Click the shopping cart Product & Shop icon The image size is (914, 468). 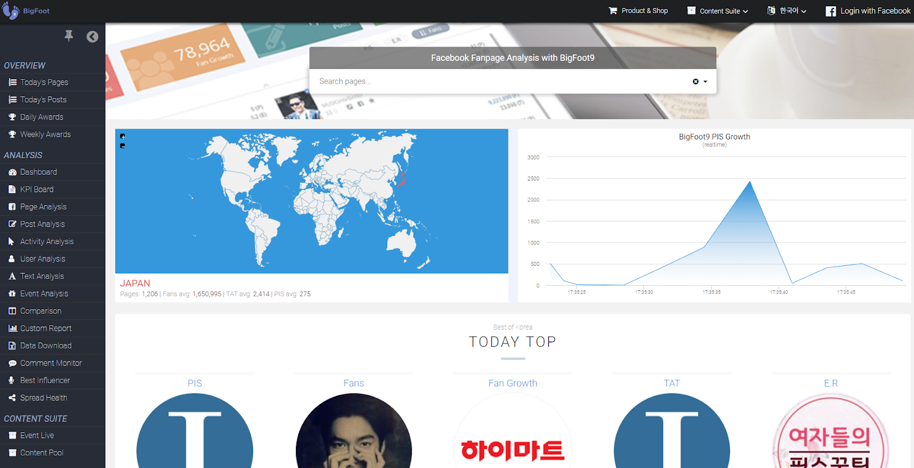click(613, 10)
